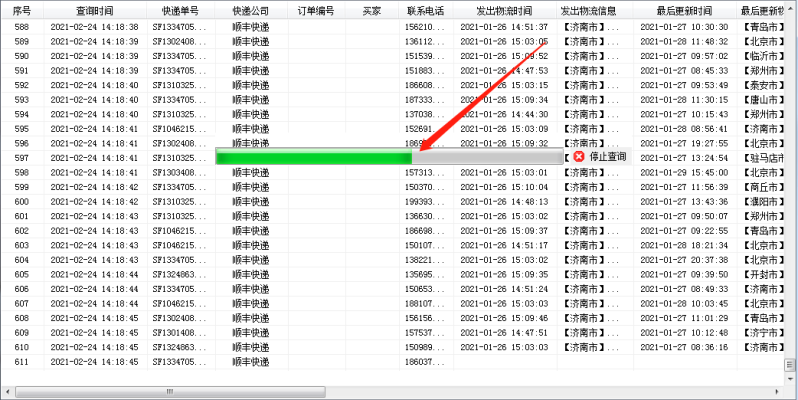
Task: Click the 查询时间 column header
Action: [x=94, y=11]
